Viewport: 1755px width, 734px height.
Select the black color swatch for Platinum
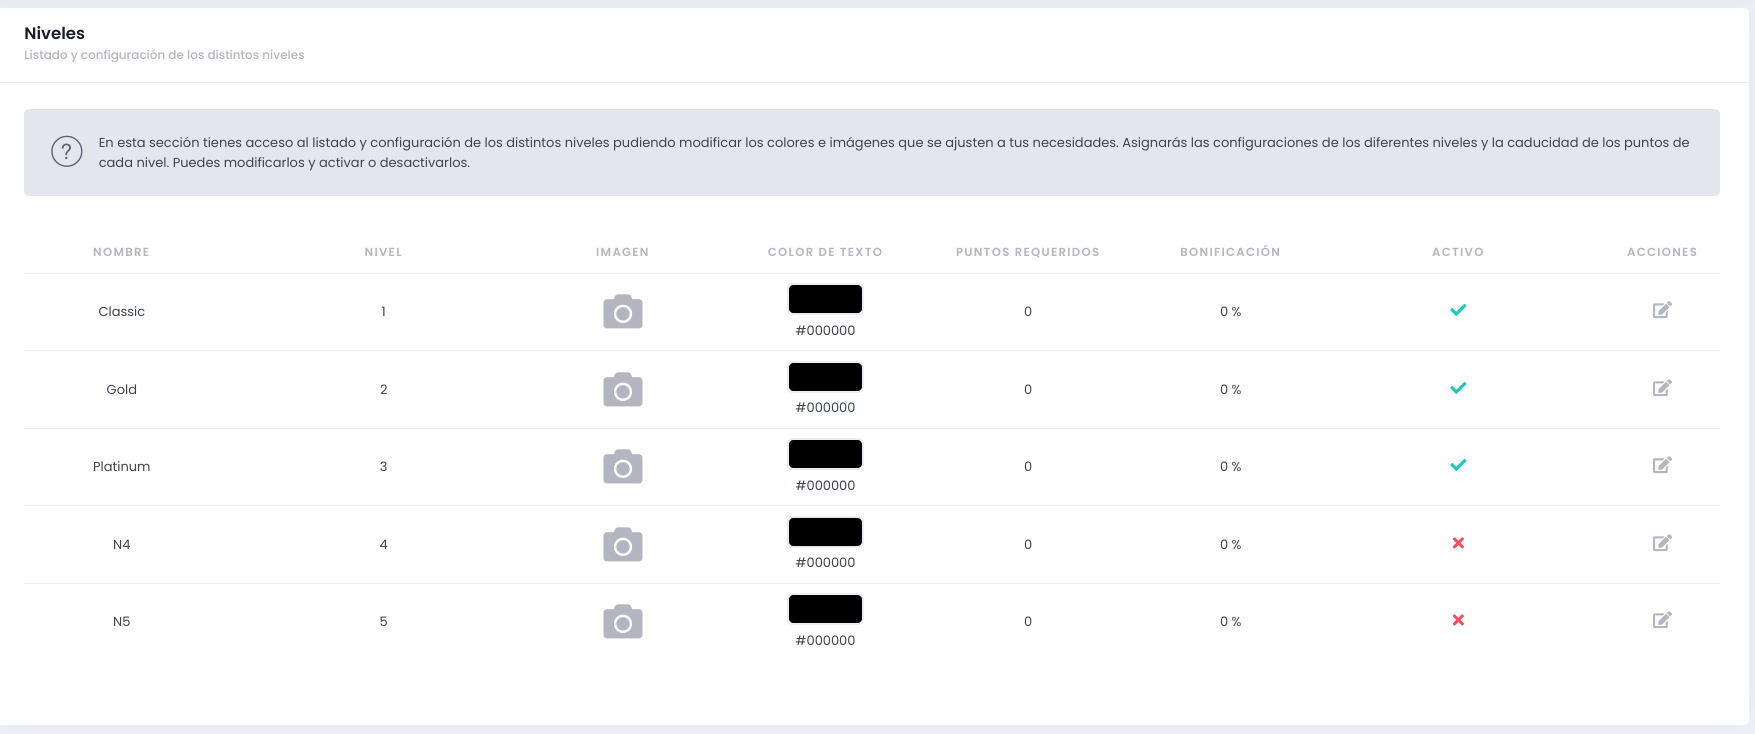click(x=825, y=454)
